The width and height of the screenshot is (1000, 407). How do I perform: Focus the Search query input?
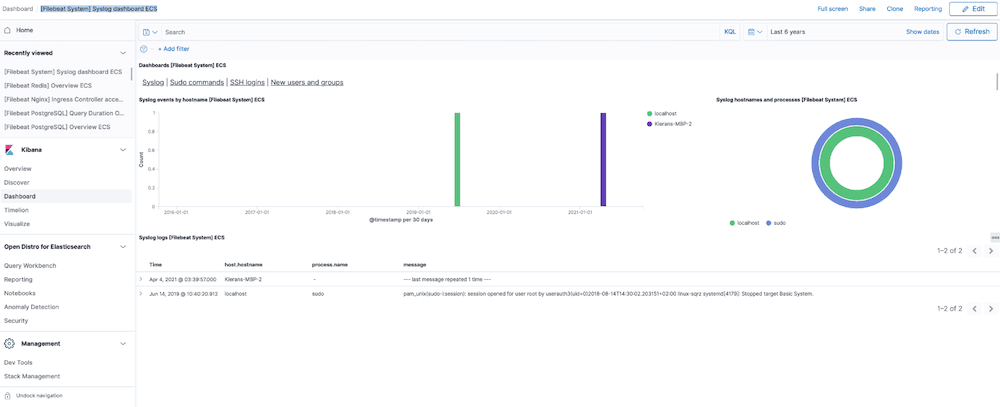click(x=440, y=32)
